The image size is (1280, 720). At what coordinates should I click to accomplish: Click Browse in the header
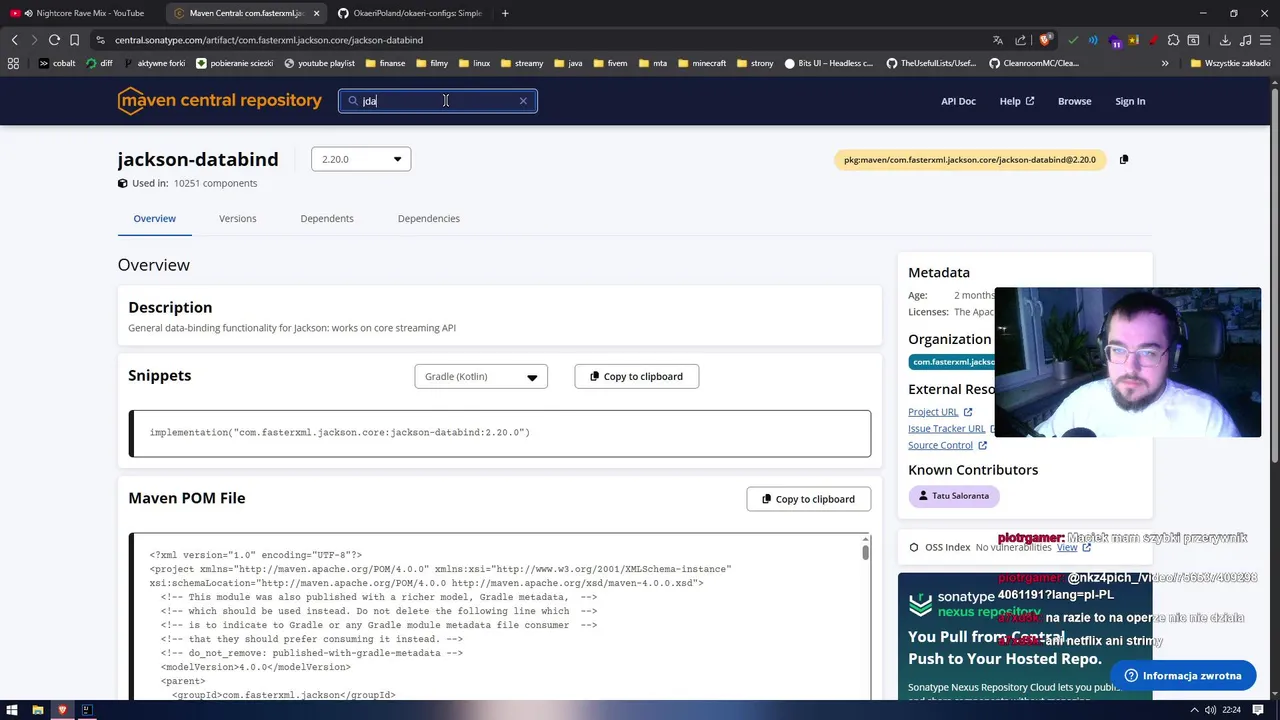pyautogui.click(x=1075, y=101)
